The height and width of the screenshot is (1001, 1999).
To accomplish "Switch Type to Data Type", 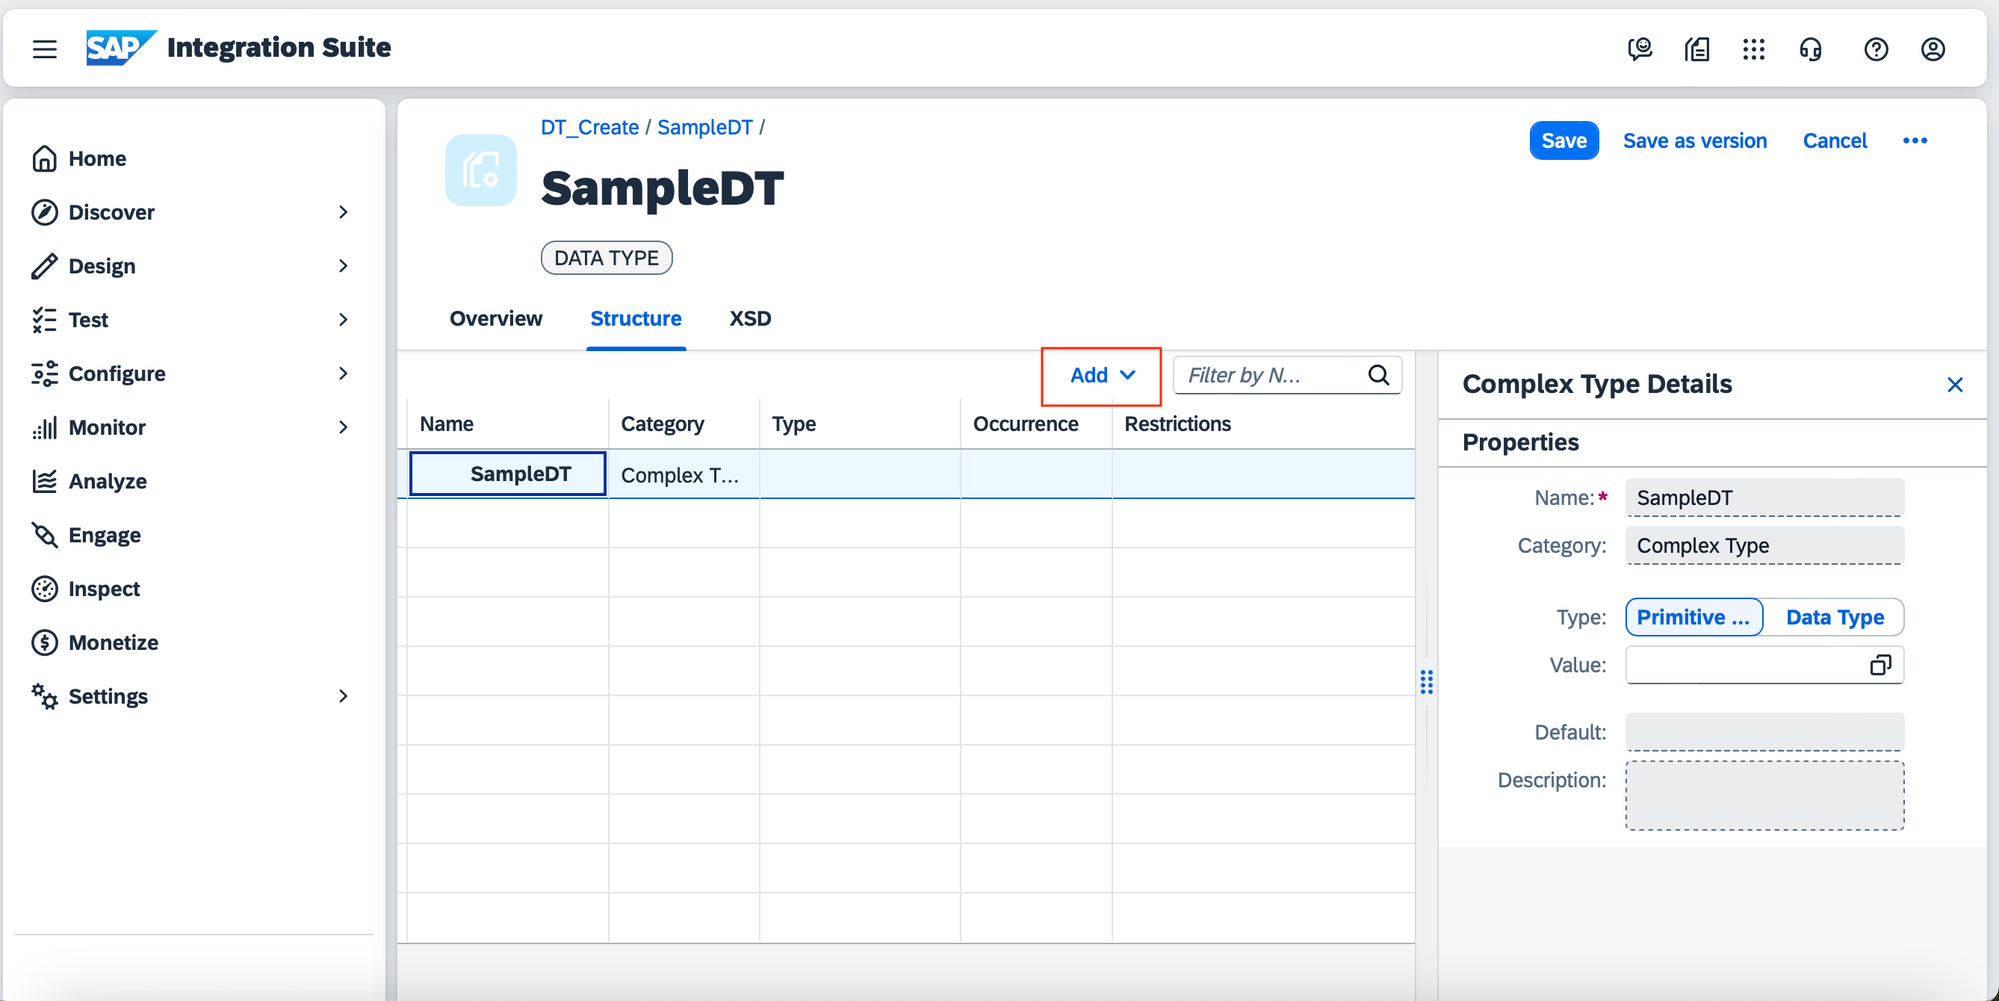I will tap(1834, 617).
